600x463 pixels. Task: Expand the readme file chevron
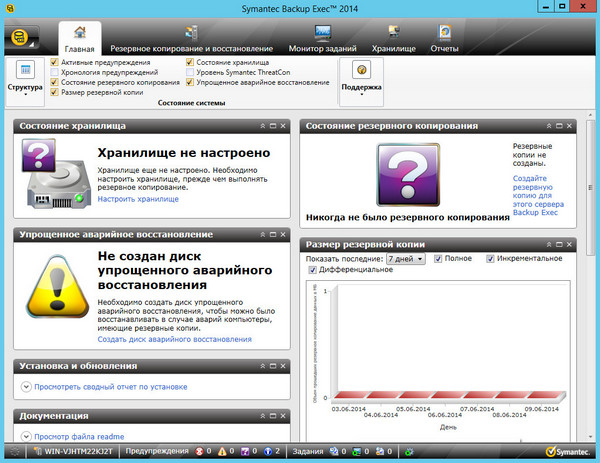pos(26,436)
